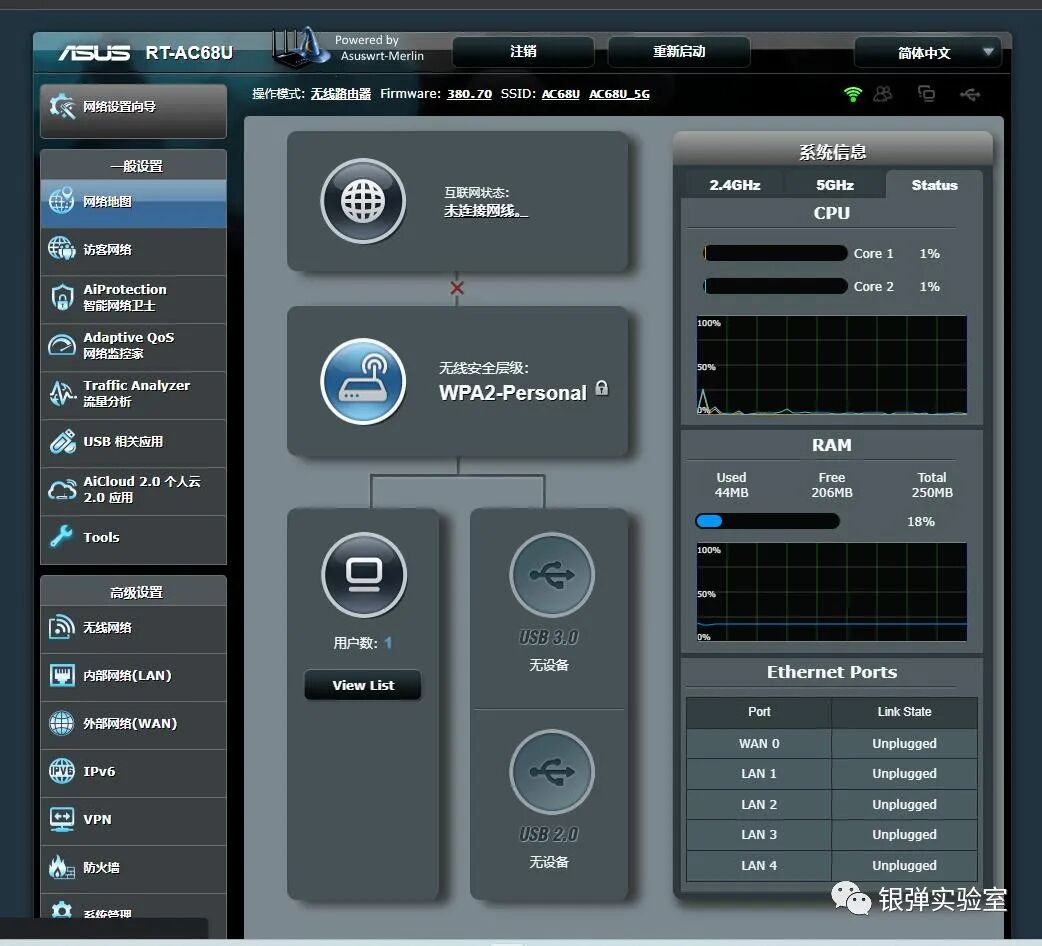Click firmware version link 380.70
Image resolution: width=1042 pixels, height=946 pixels.
coord(469,94)
